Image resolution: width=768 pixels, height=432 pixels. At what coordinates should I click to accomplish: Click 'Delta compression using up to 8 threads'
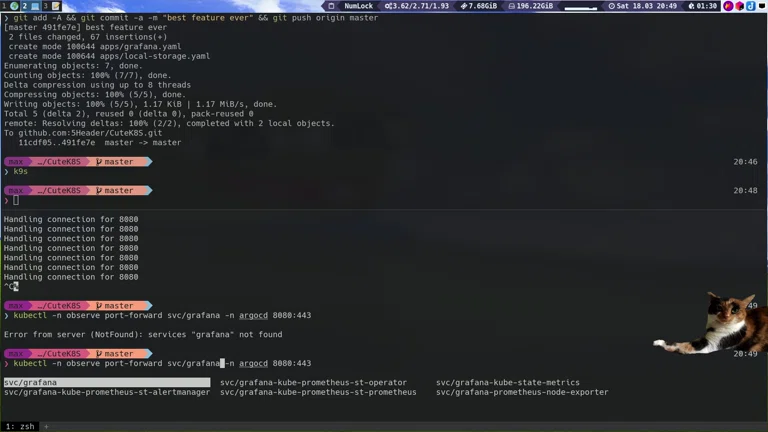pos(97,85)
